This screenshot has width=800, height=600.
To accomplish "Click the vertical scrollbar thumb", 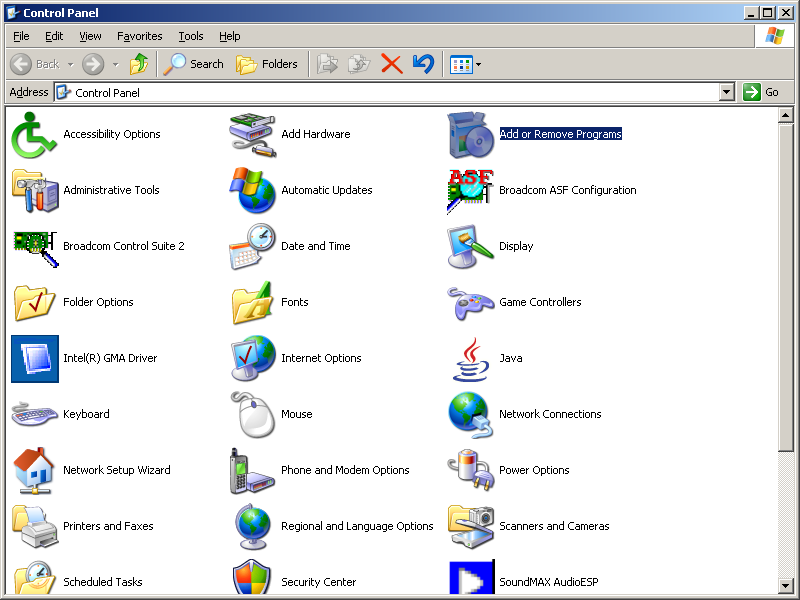I will (785, 288).
